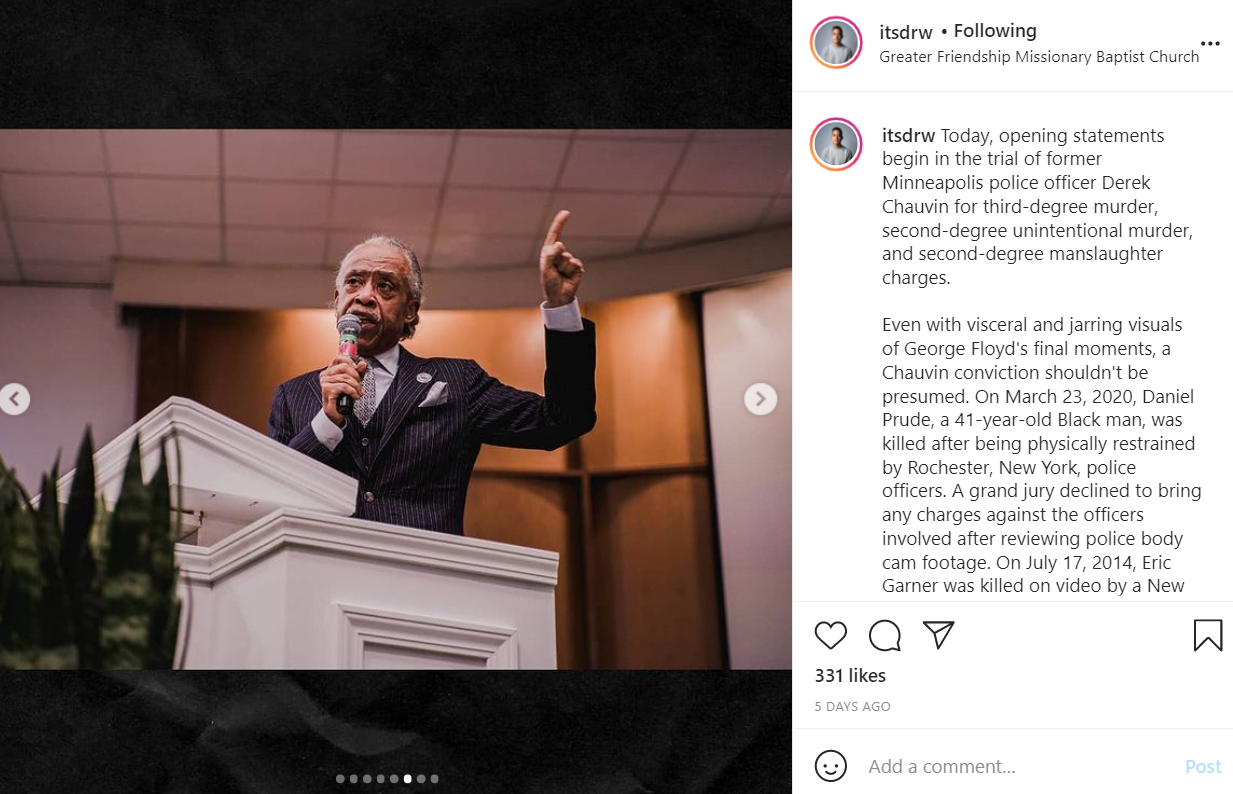Click itsdrw avatar beside the caption

click(836, 145)
